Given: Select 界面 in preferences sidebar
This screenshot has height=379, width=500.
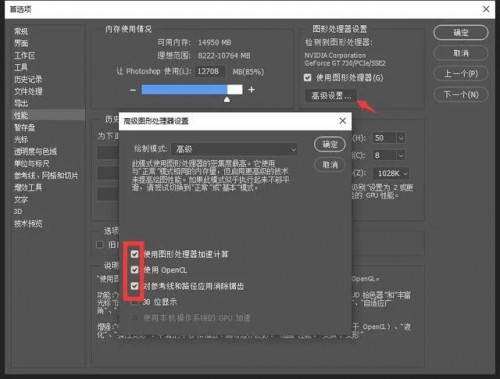Looking at the screenshot, I should tap(21, 43).
